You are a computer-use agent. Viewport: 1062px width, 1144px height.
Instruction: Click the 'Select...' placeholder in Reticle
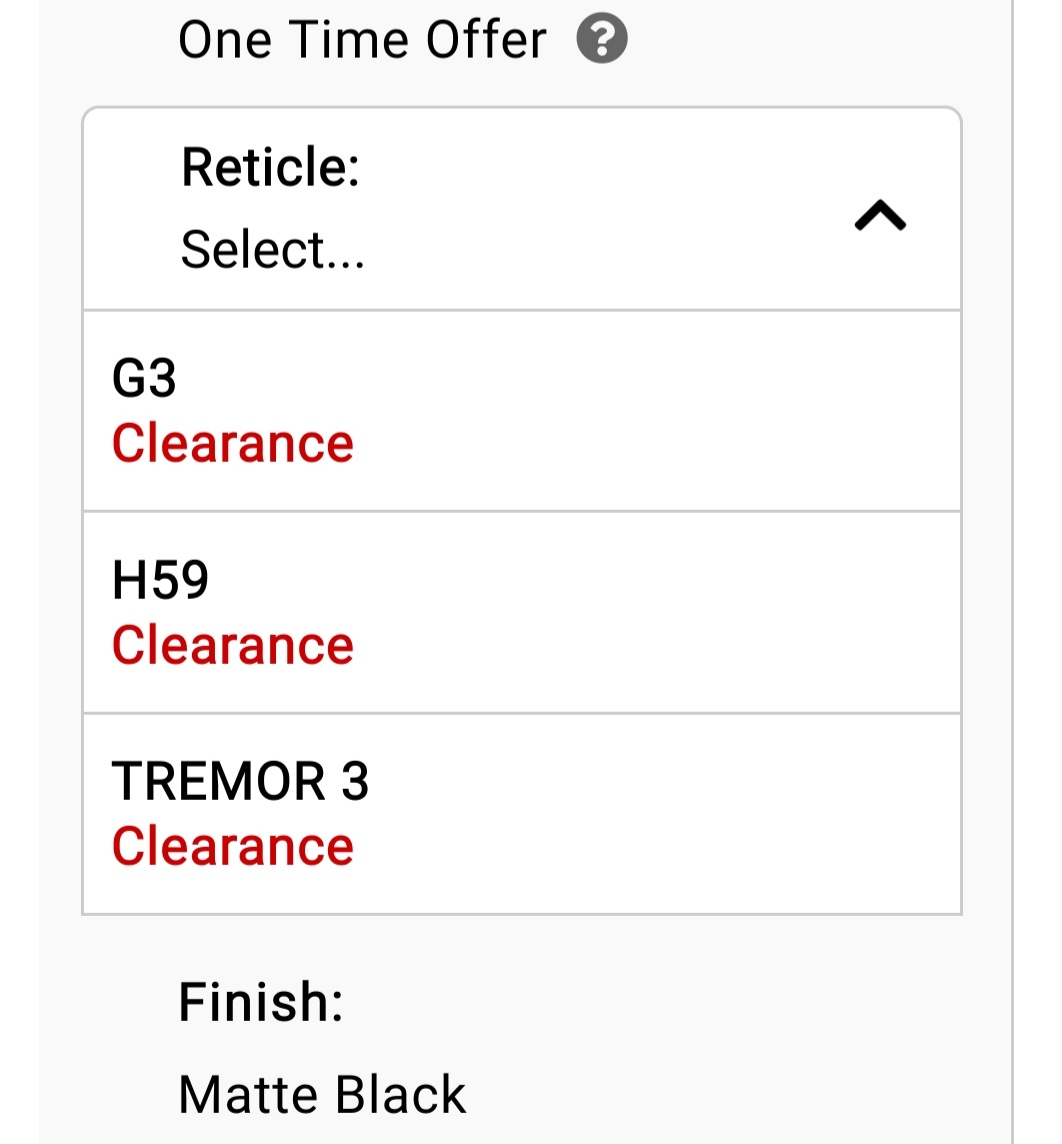tap(272, 249)
